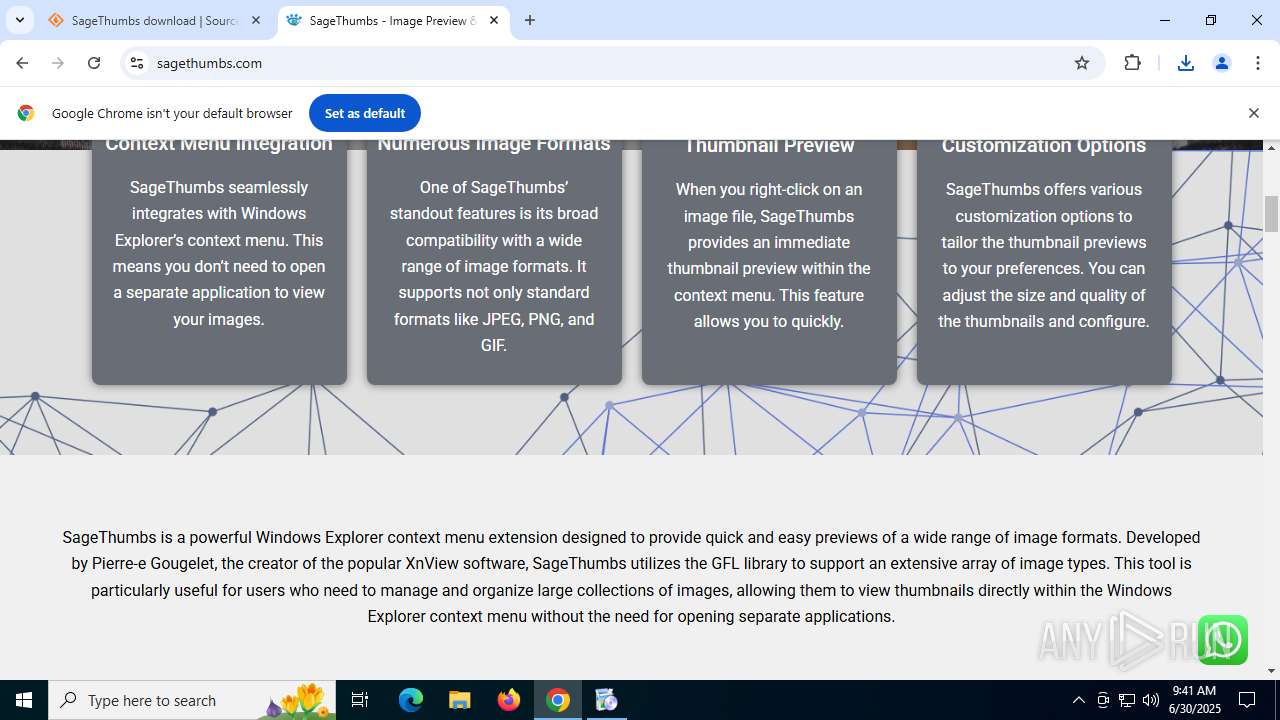Open the tab search dropdown arrow
This screenshot has width=1280, height=720.
point(19,20)
